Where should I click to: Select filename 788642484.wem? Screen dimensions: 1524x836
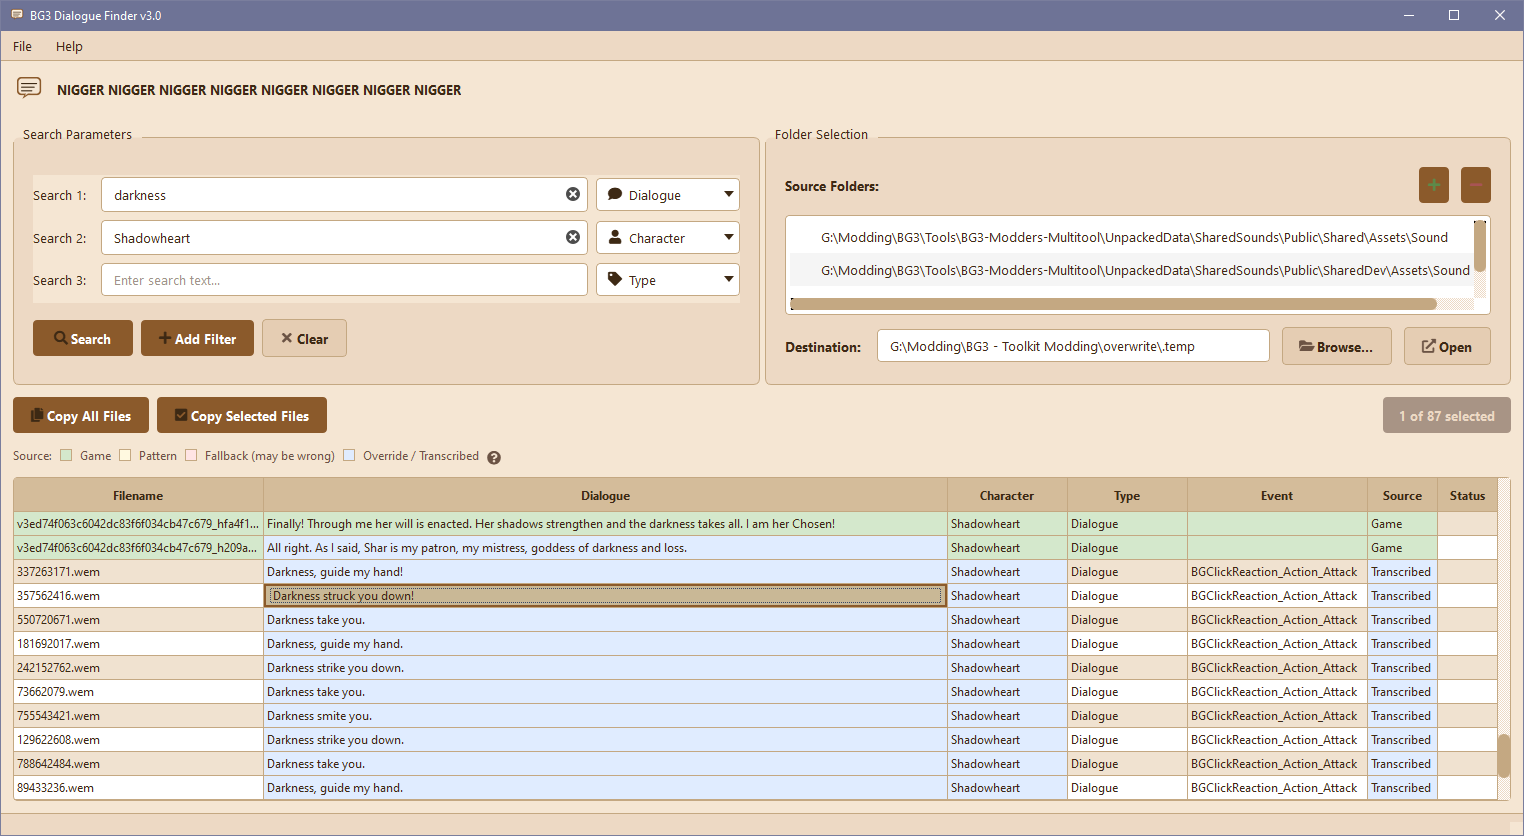click(x=138, y=763)
